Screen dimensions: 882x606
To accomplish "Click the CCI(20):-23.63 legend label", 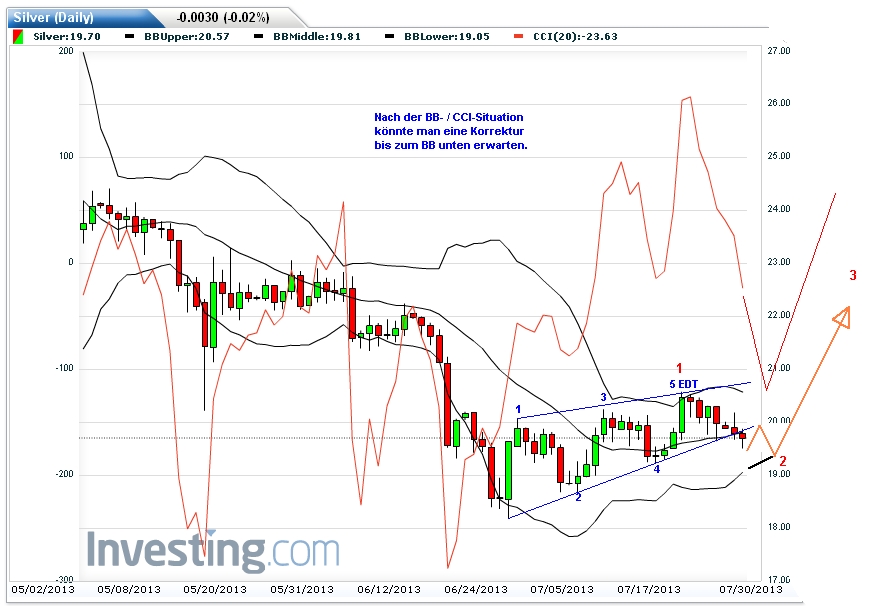I will [x=575, y=37].
